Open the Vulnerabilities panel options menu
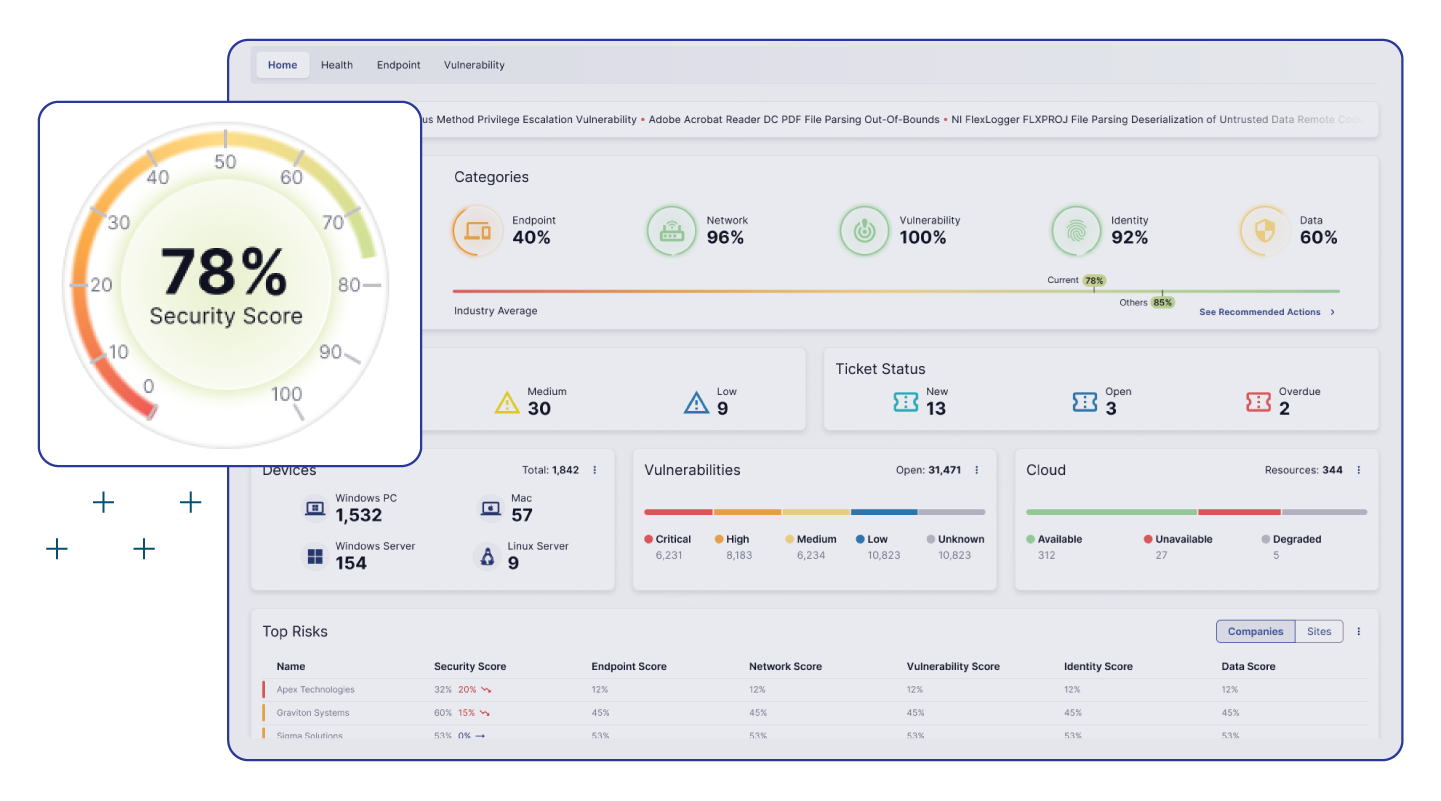The width and height of the screenshot is (1441, 801). [x=977, y=470]
